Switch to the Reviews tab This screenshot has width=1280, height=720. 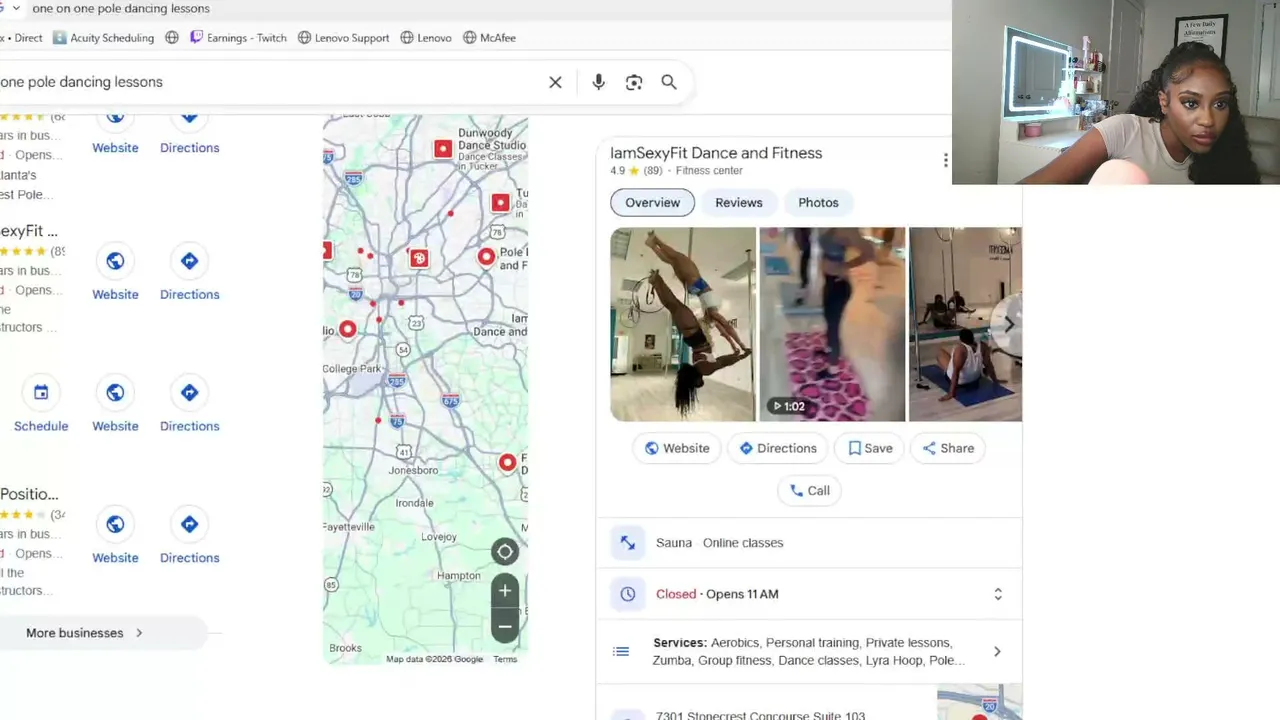(739, 202)
